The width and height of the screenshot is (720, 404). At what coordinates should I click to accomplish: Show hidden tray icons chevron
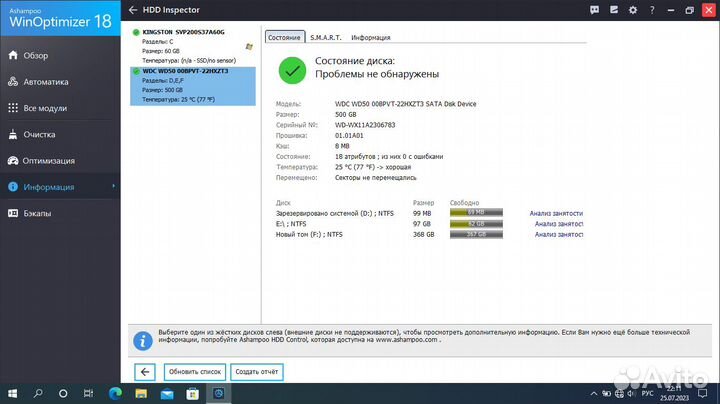tap(594, 393)
